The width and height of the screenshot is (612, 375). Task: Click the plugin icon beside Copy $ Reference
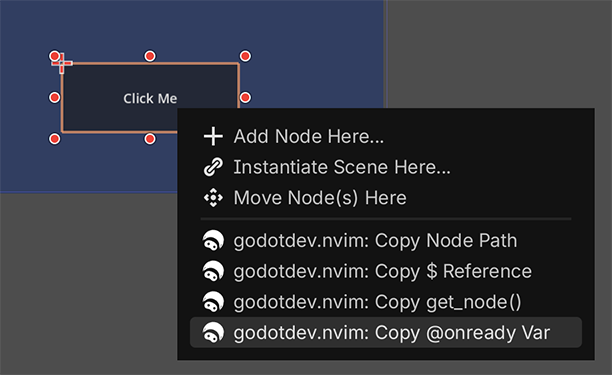click(213, 271)
